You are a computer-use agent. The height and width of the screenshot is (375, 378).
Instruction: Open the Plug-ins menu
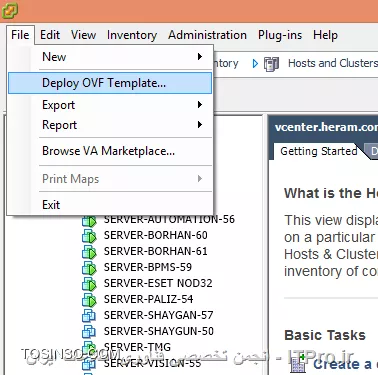(x=280, y=35)
